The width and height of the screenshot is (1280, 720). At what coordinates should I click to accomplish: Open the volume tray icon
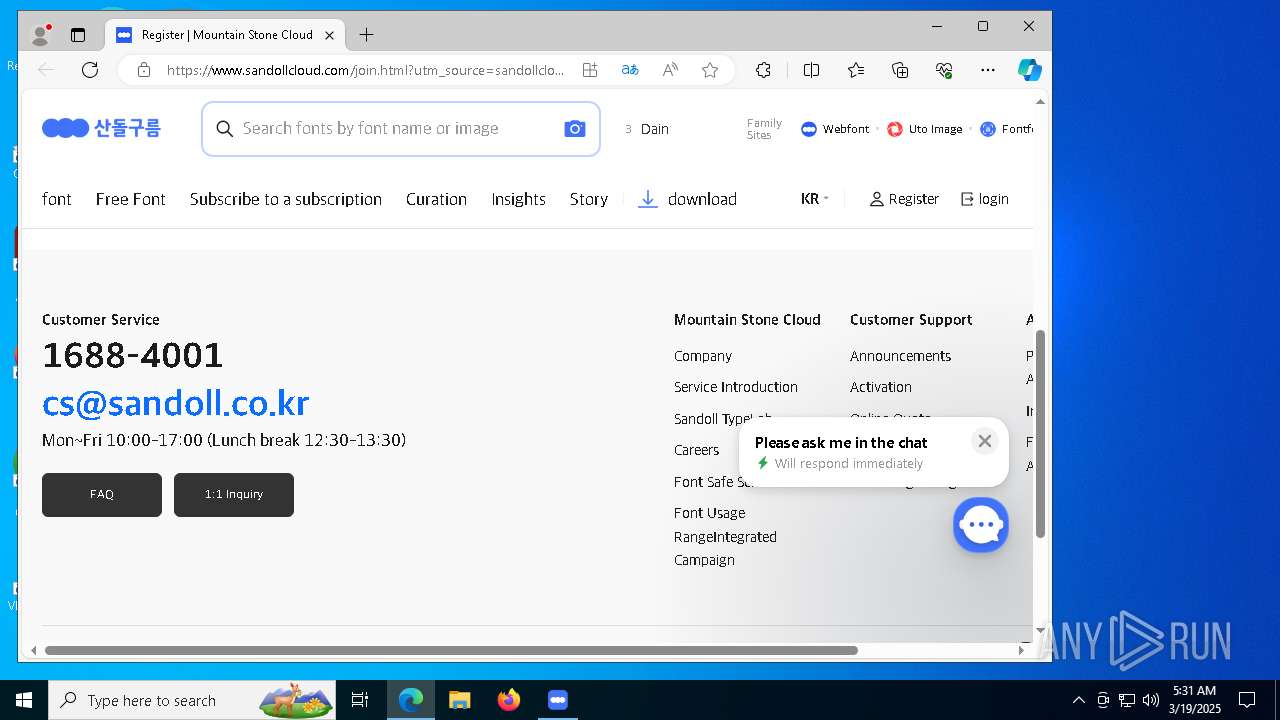click(x=1151, y=700)
